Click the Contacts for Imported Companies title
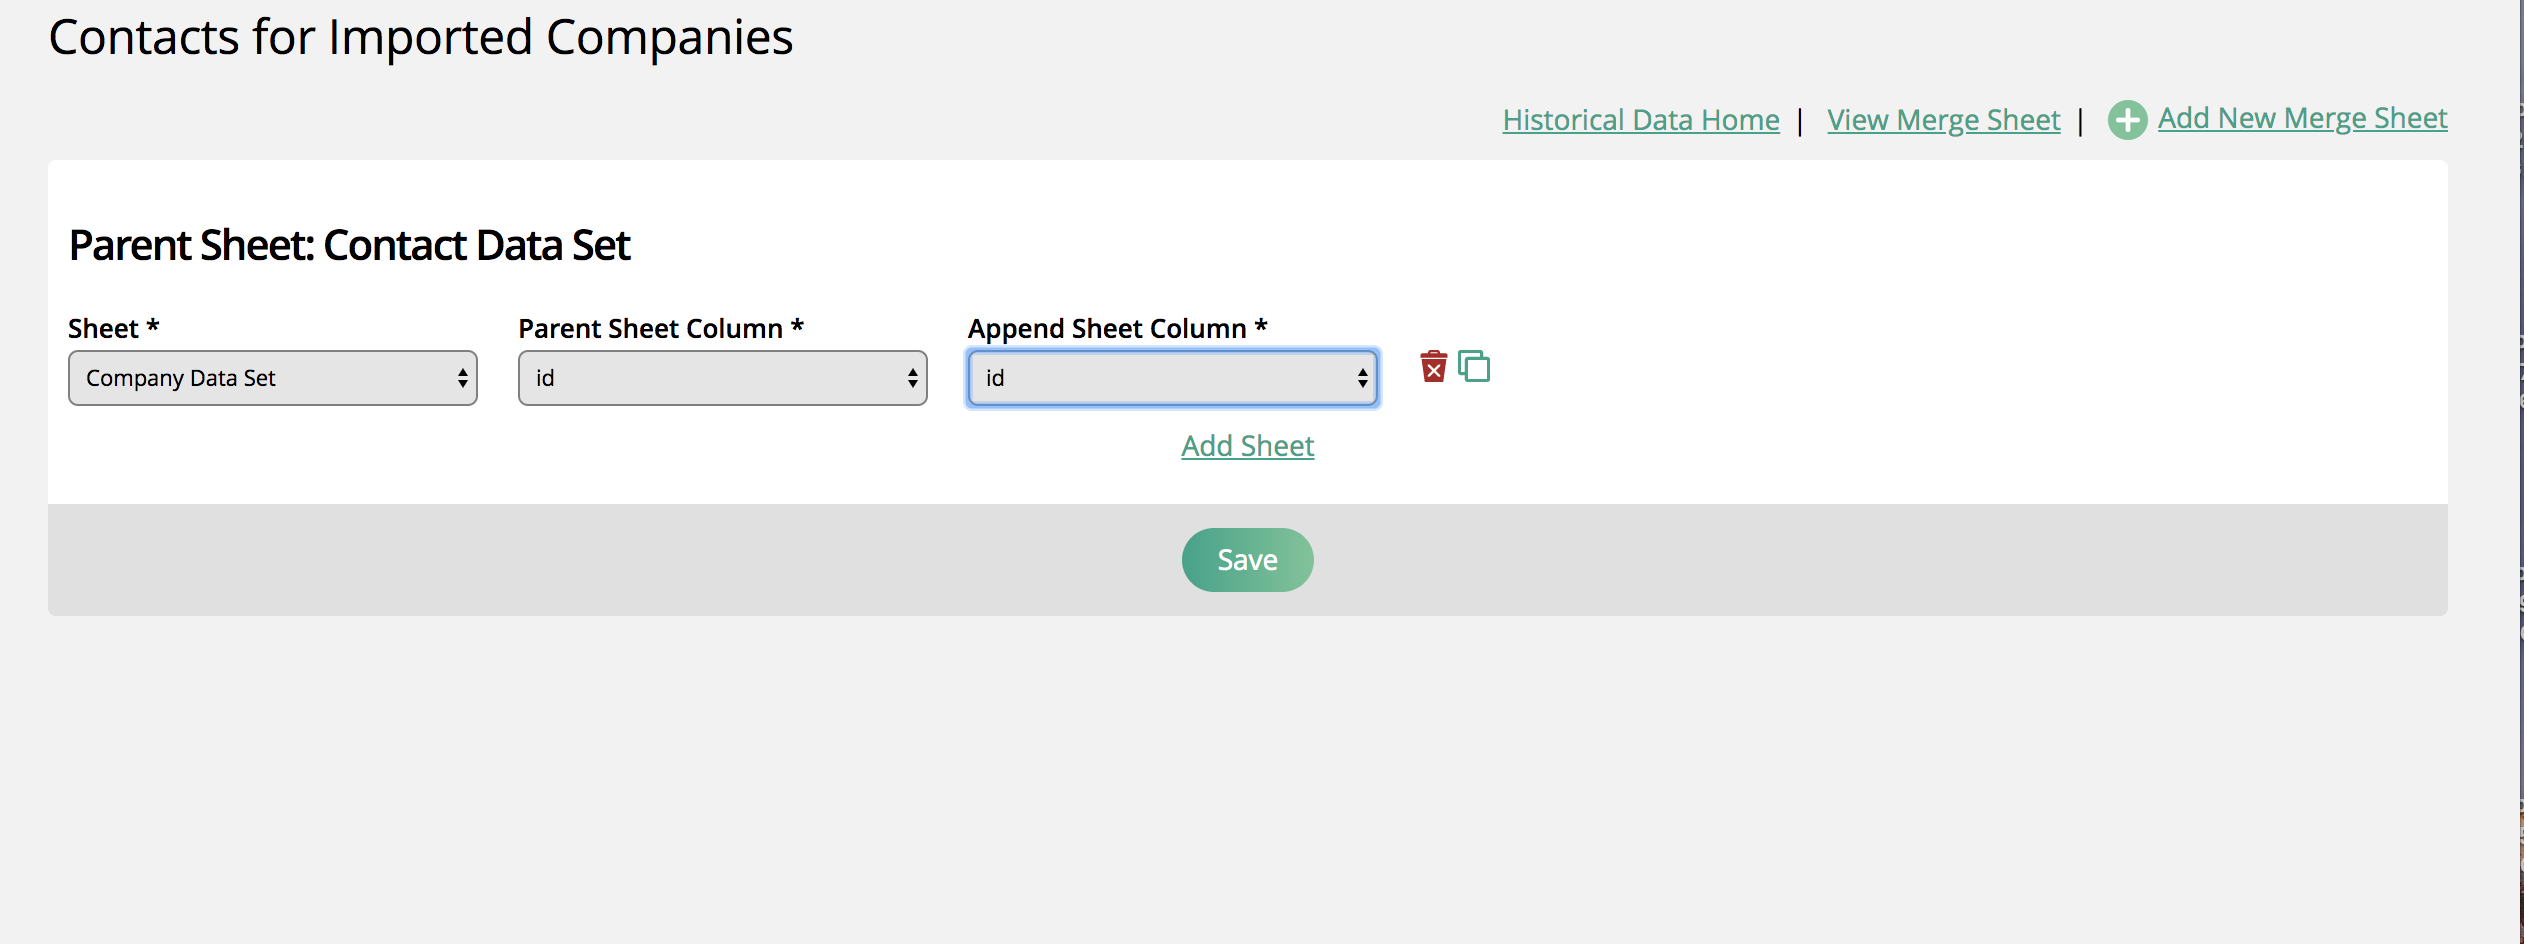2524x944 pixels. pyautogui.click(x=420, y=38)
